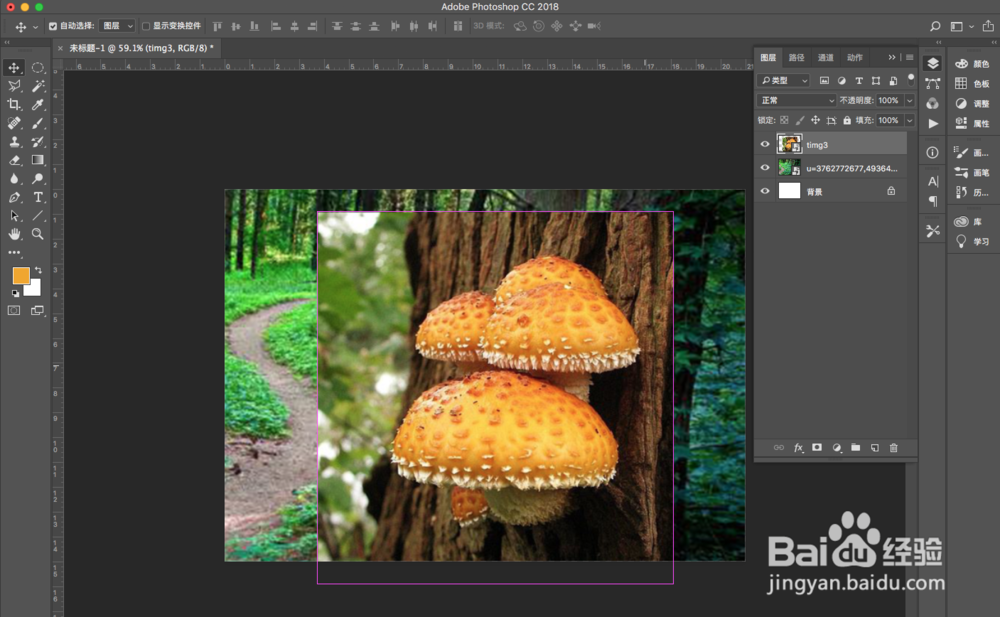
Task: Uncheck the 自动选择 auto-select checkbox
Action: pos(53,26)
